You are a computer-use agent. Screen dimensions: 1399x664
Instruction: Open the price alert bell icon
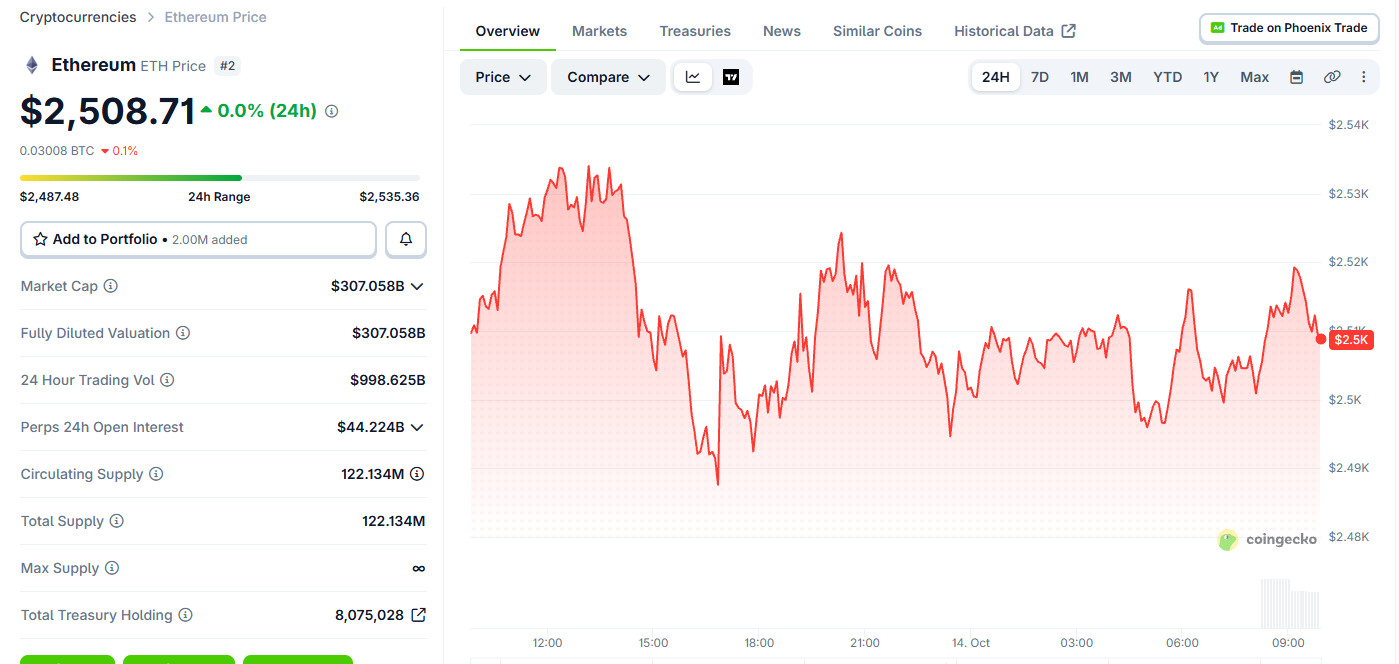point(406,240)
